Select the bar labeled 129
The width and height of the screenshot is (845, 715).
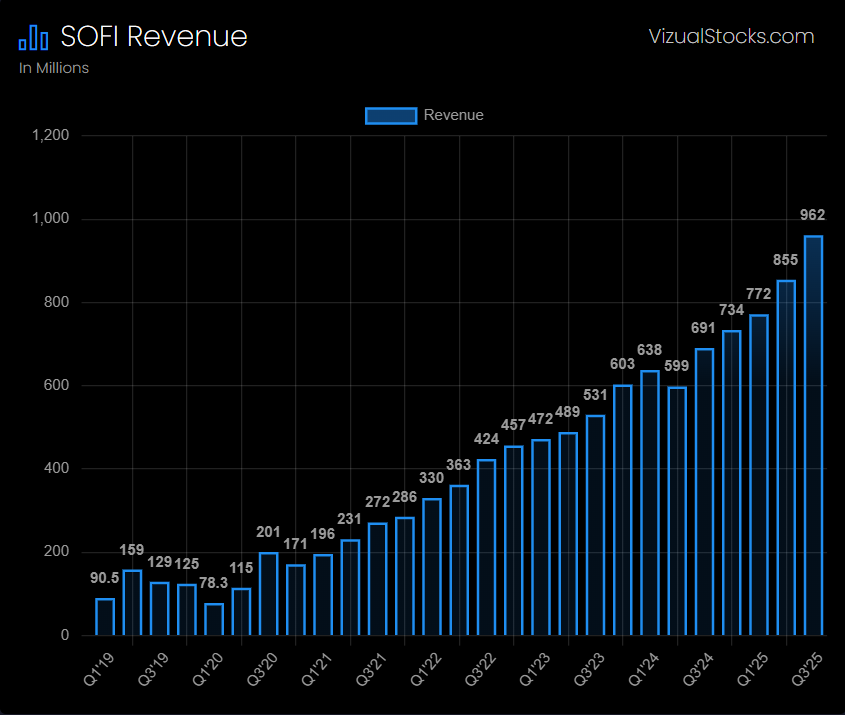(x=160, y=608)
